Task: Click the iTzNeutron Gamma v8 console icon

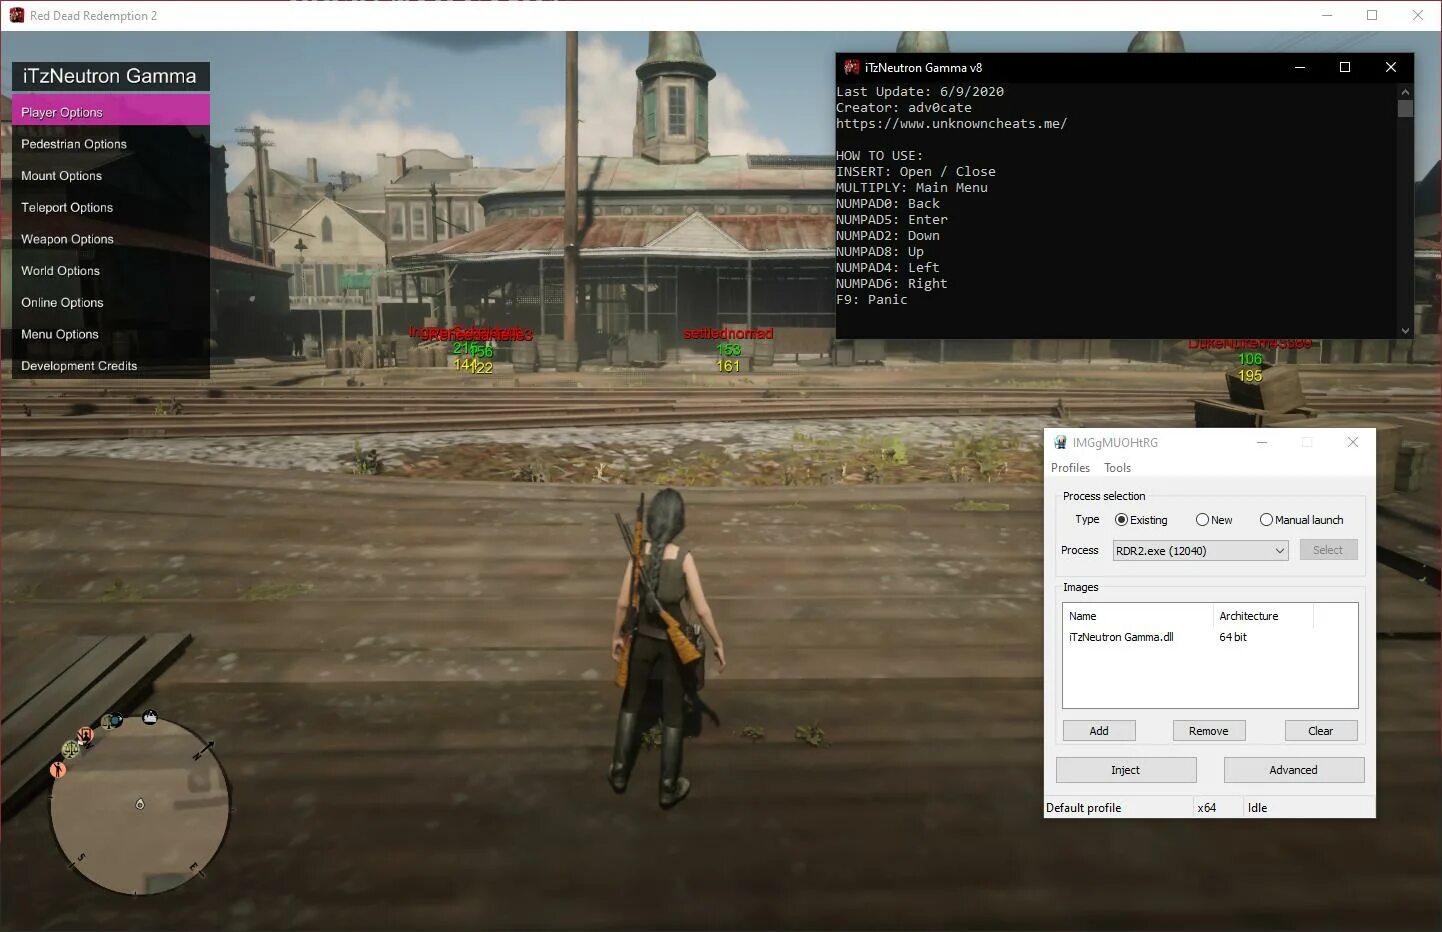Action: coord(852,67)
